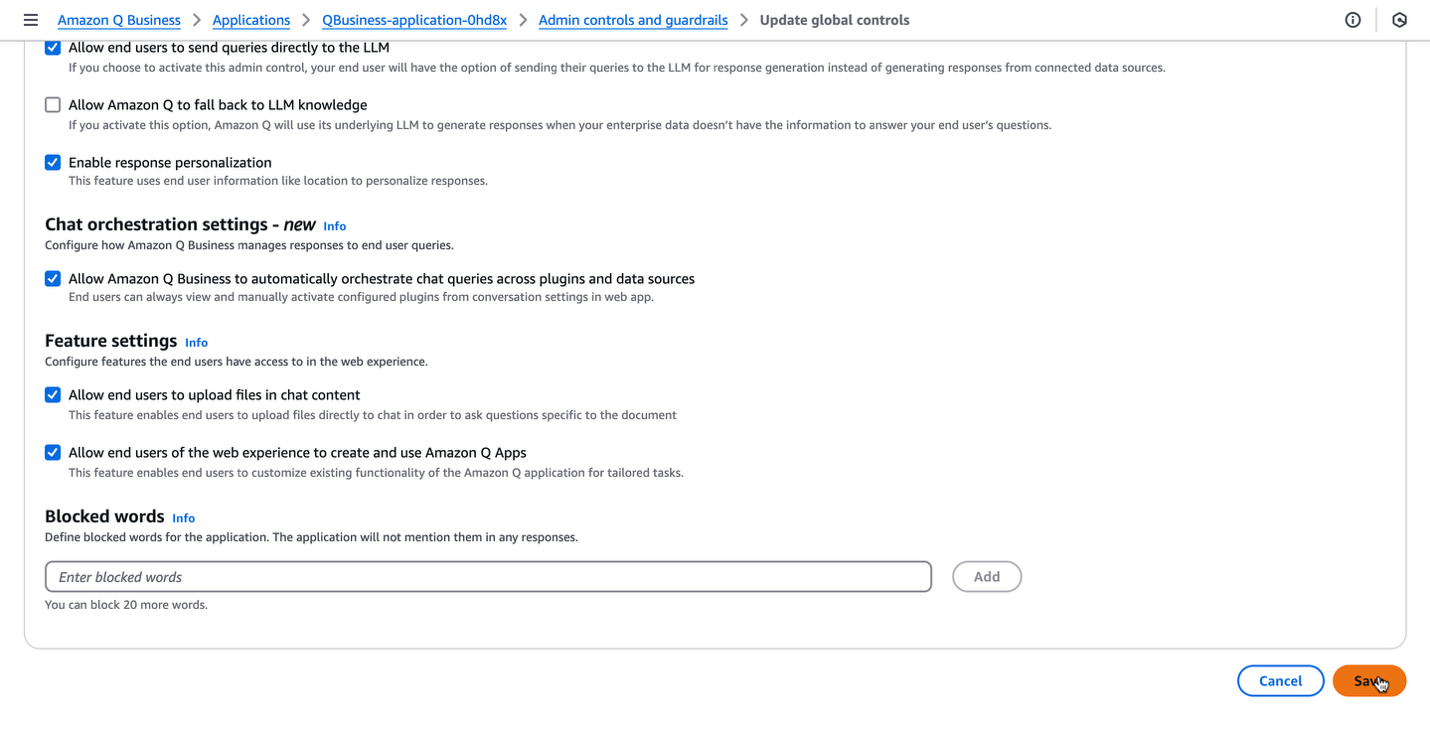Enable Allow Amazon Q to fall back to LLM knowledge

point(53,105)
